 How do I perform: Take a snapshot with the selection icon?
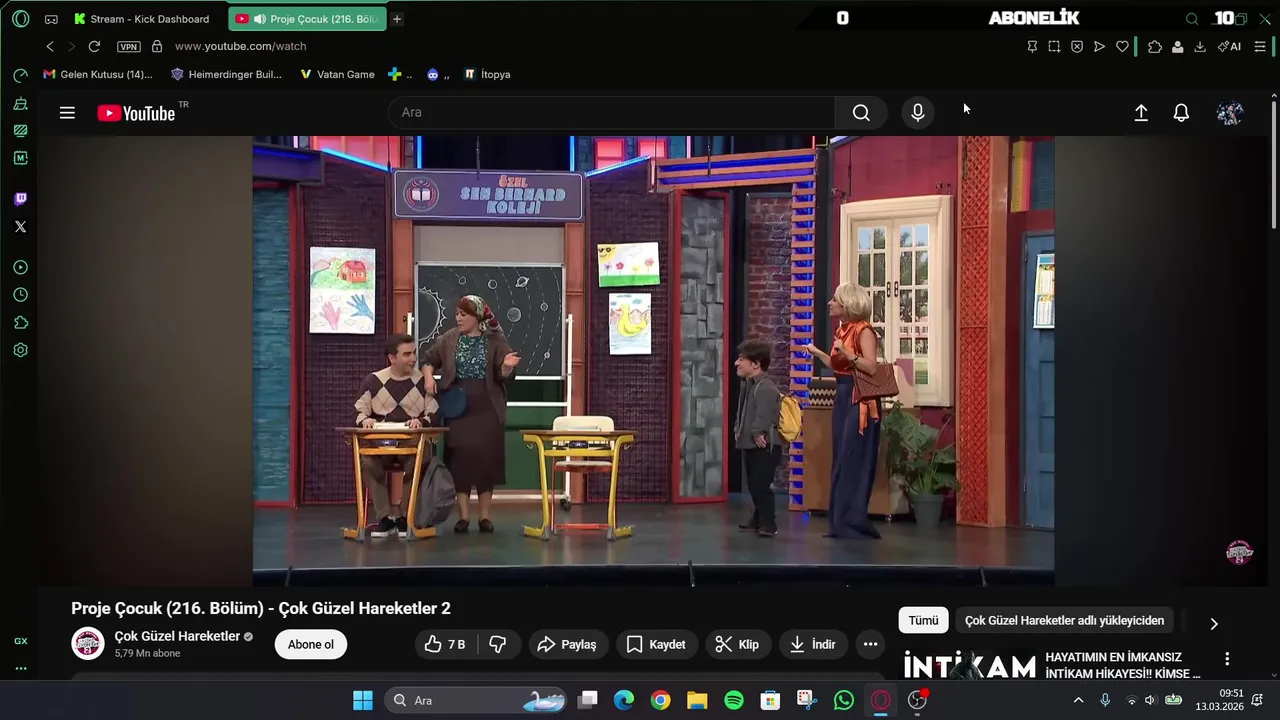1054,46
